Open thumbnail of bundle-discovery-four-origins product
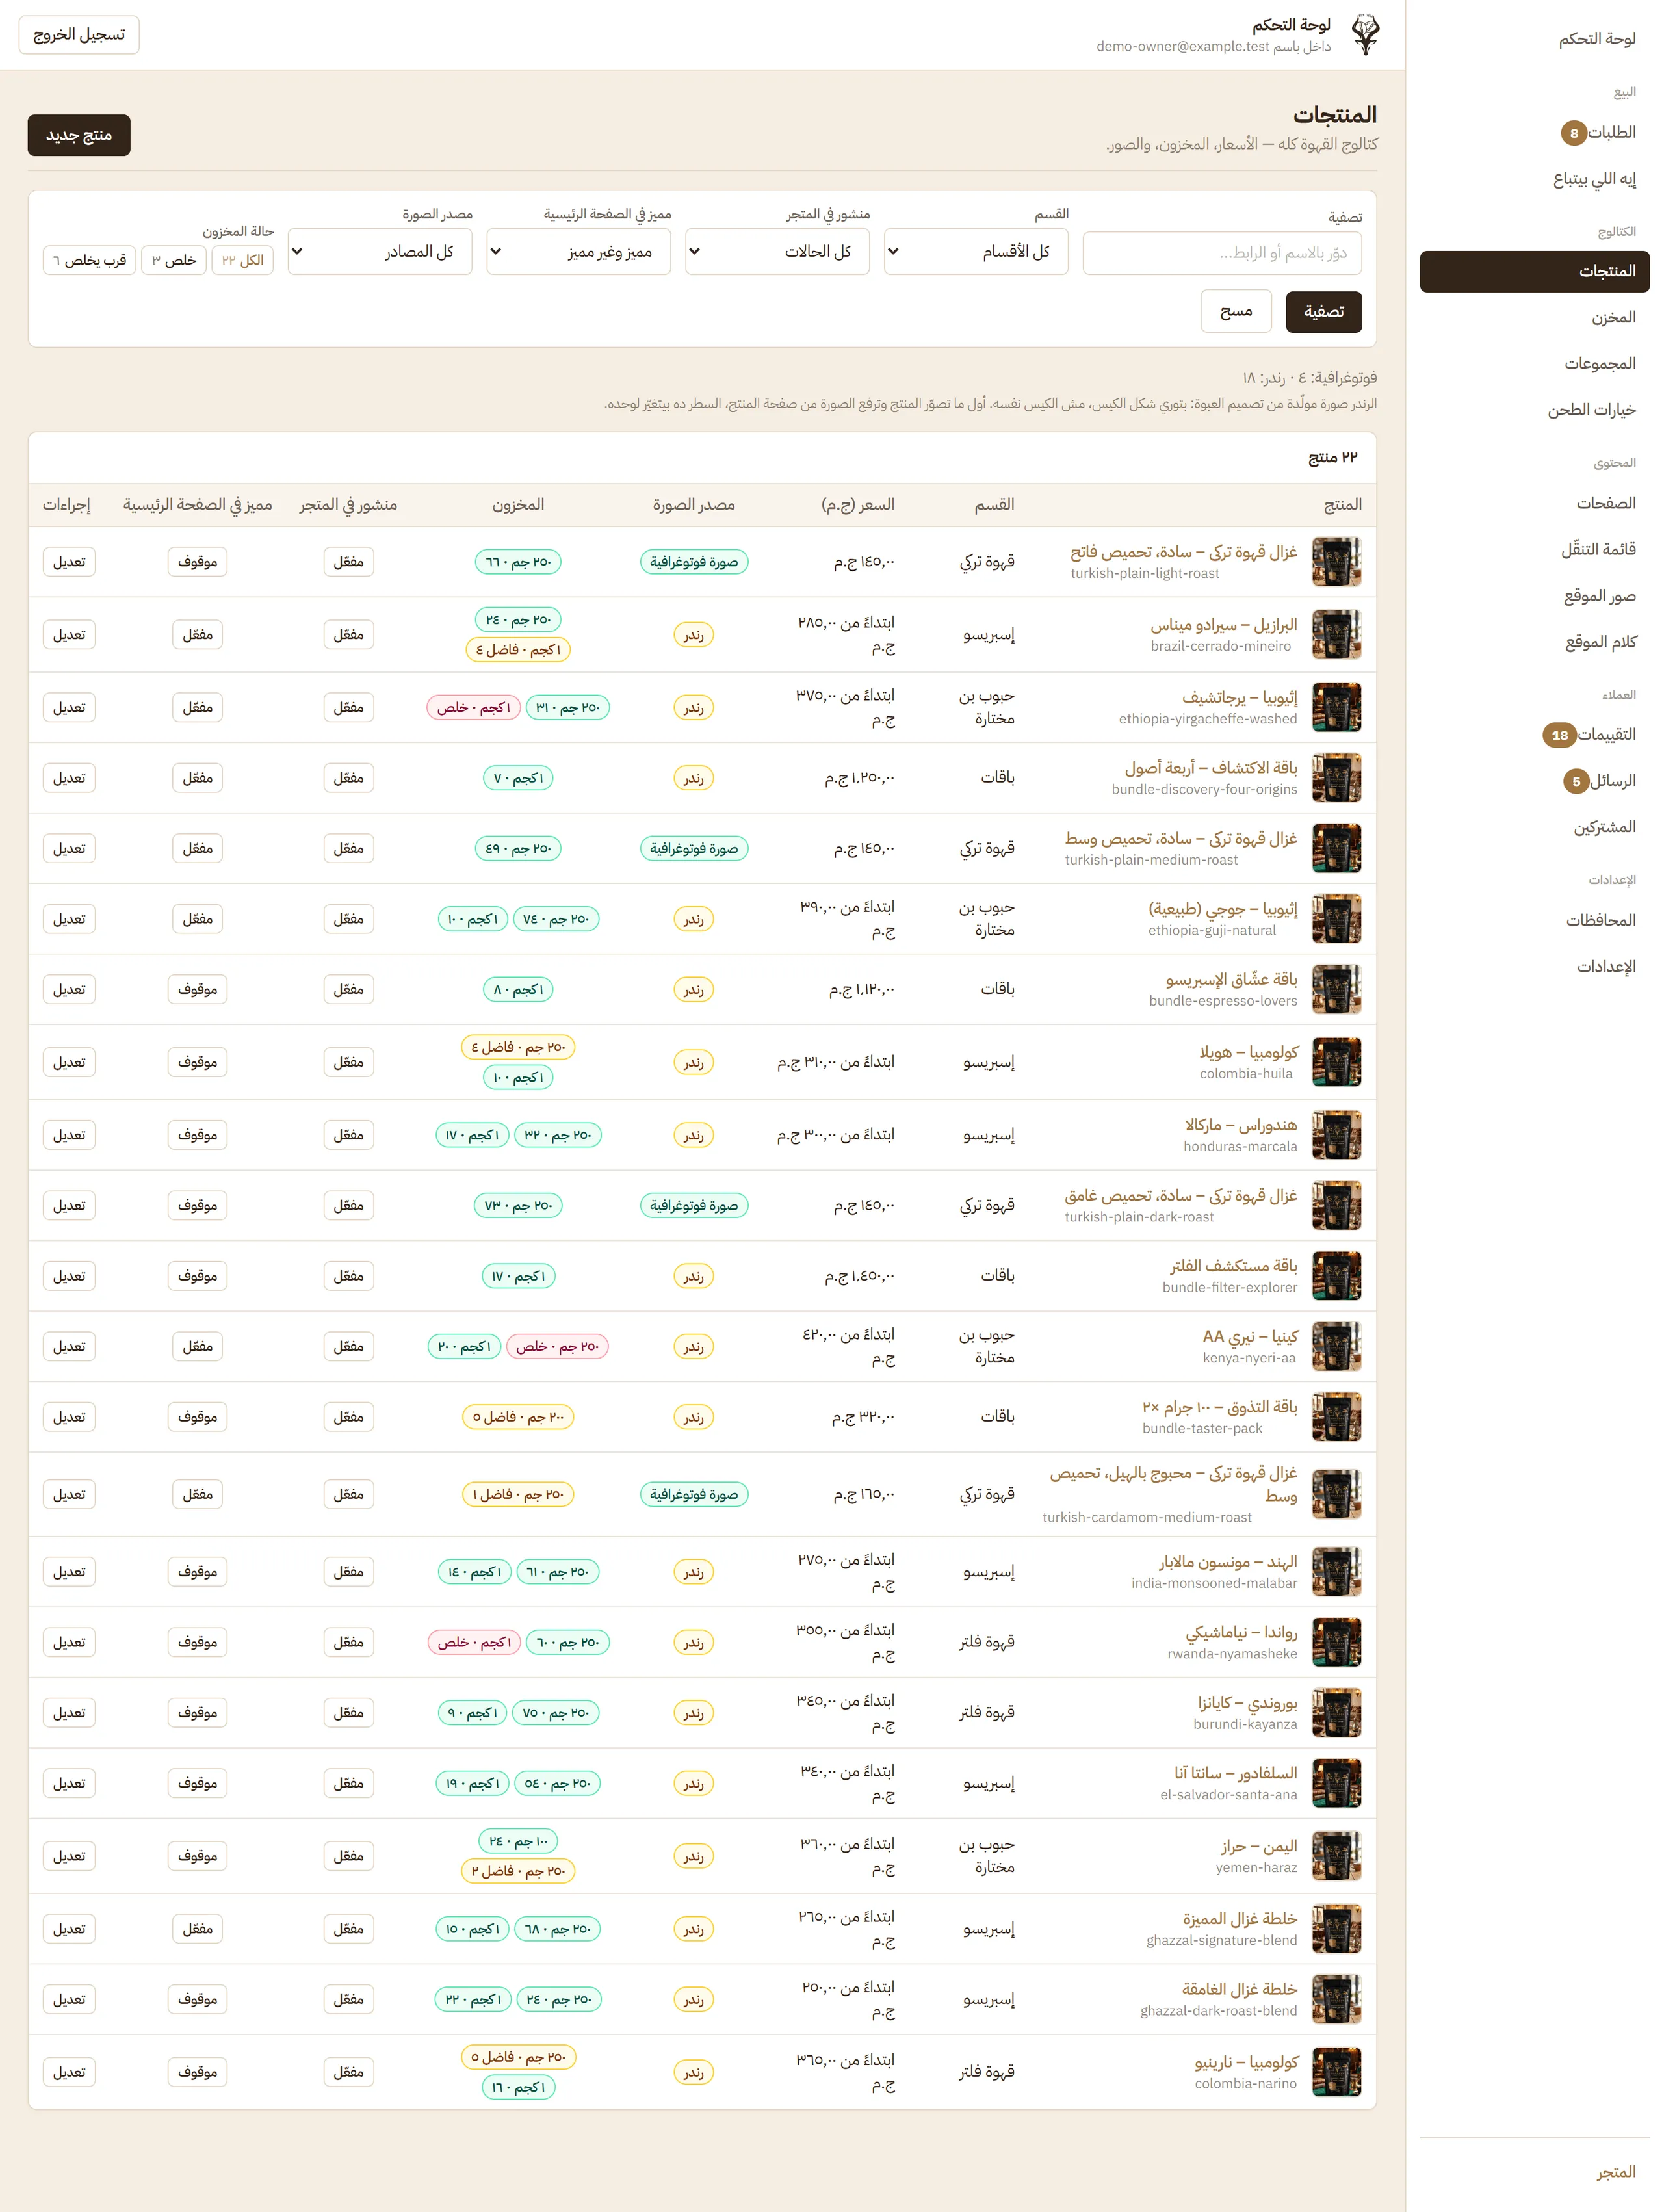 (1336, 778)
